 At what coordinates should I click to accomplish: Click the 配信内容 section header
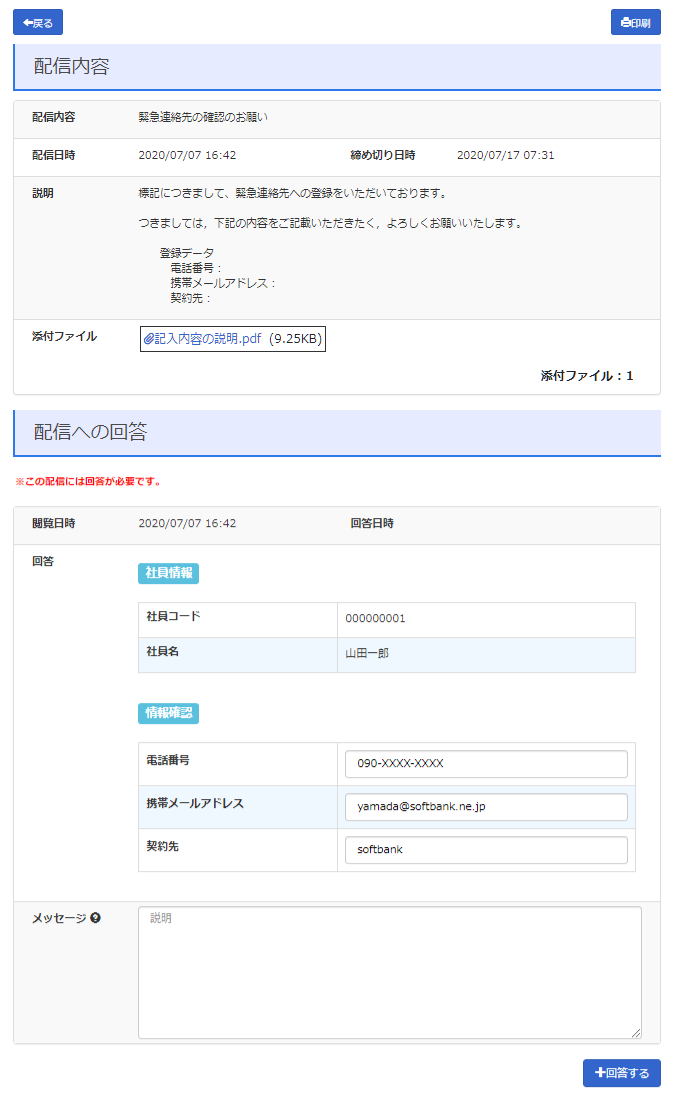(72, 67)
